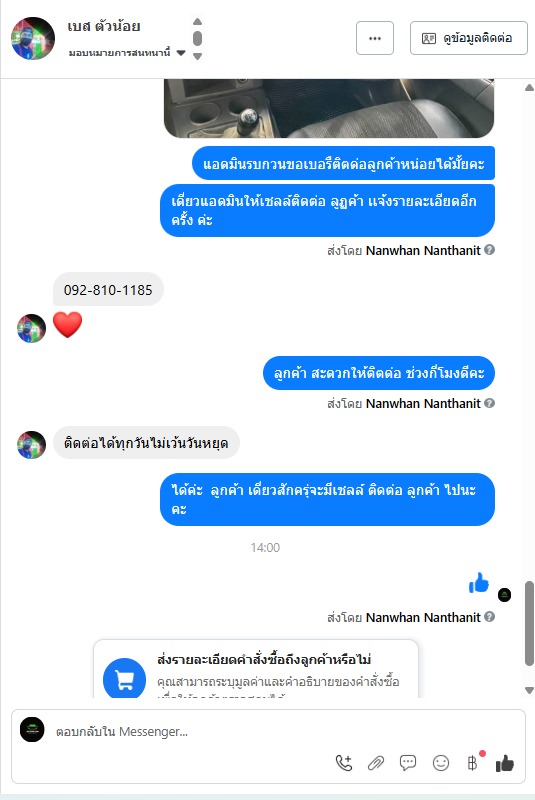Open the three-dots more options button
The width and height of the screenshot is (535, 800).
375,38
